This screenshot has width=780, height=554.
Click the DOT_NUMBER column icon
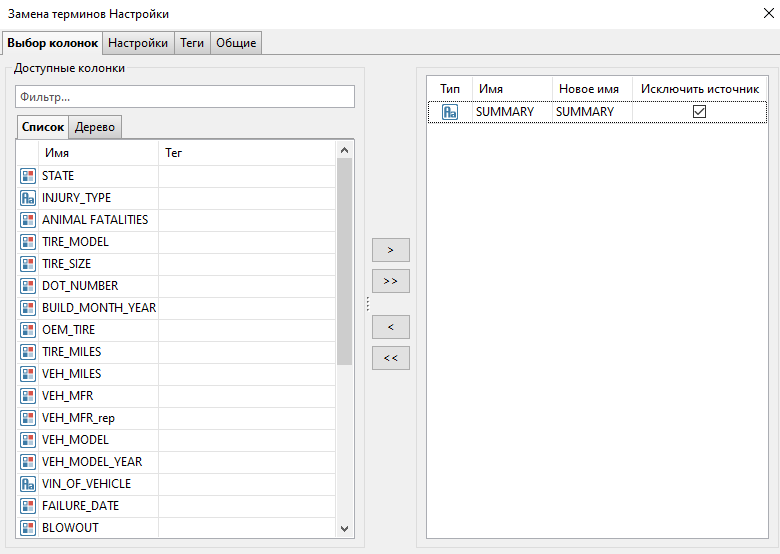(x=28, y=286)
